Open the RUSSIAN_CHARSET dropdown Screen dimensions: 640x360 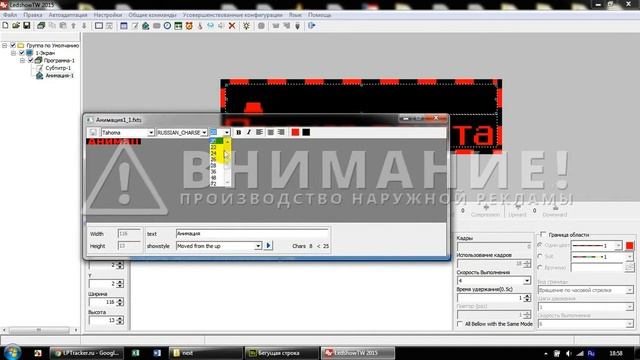tap(204, 133)
